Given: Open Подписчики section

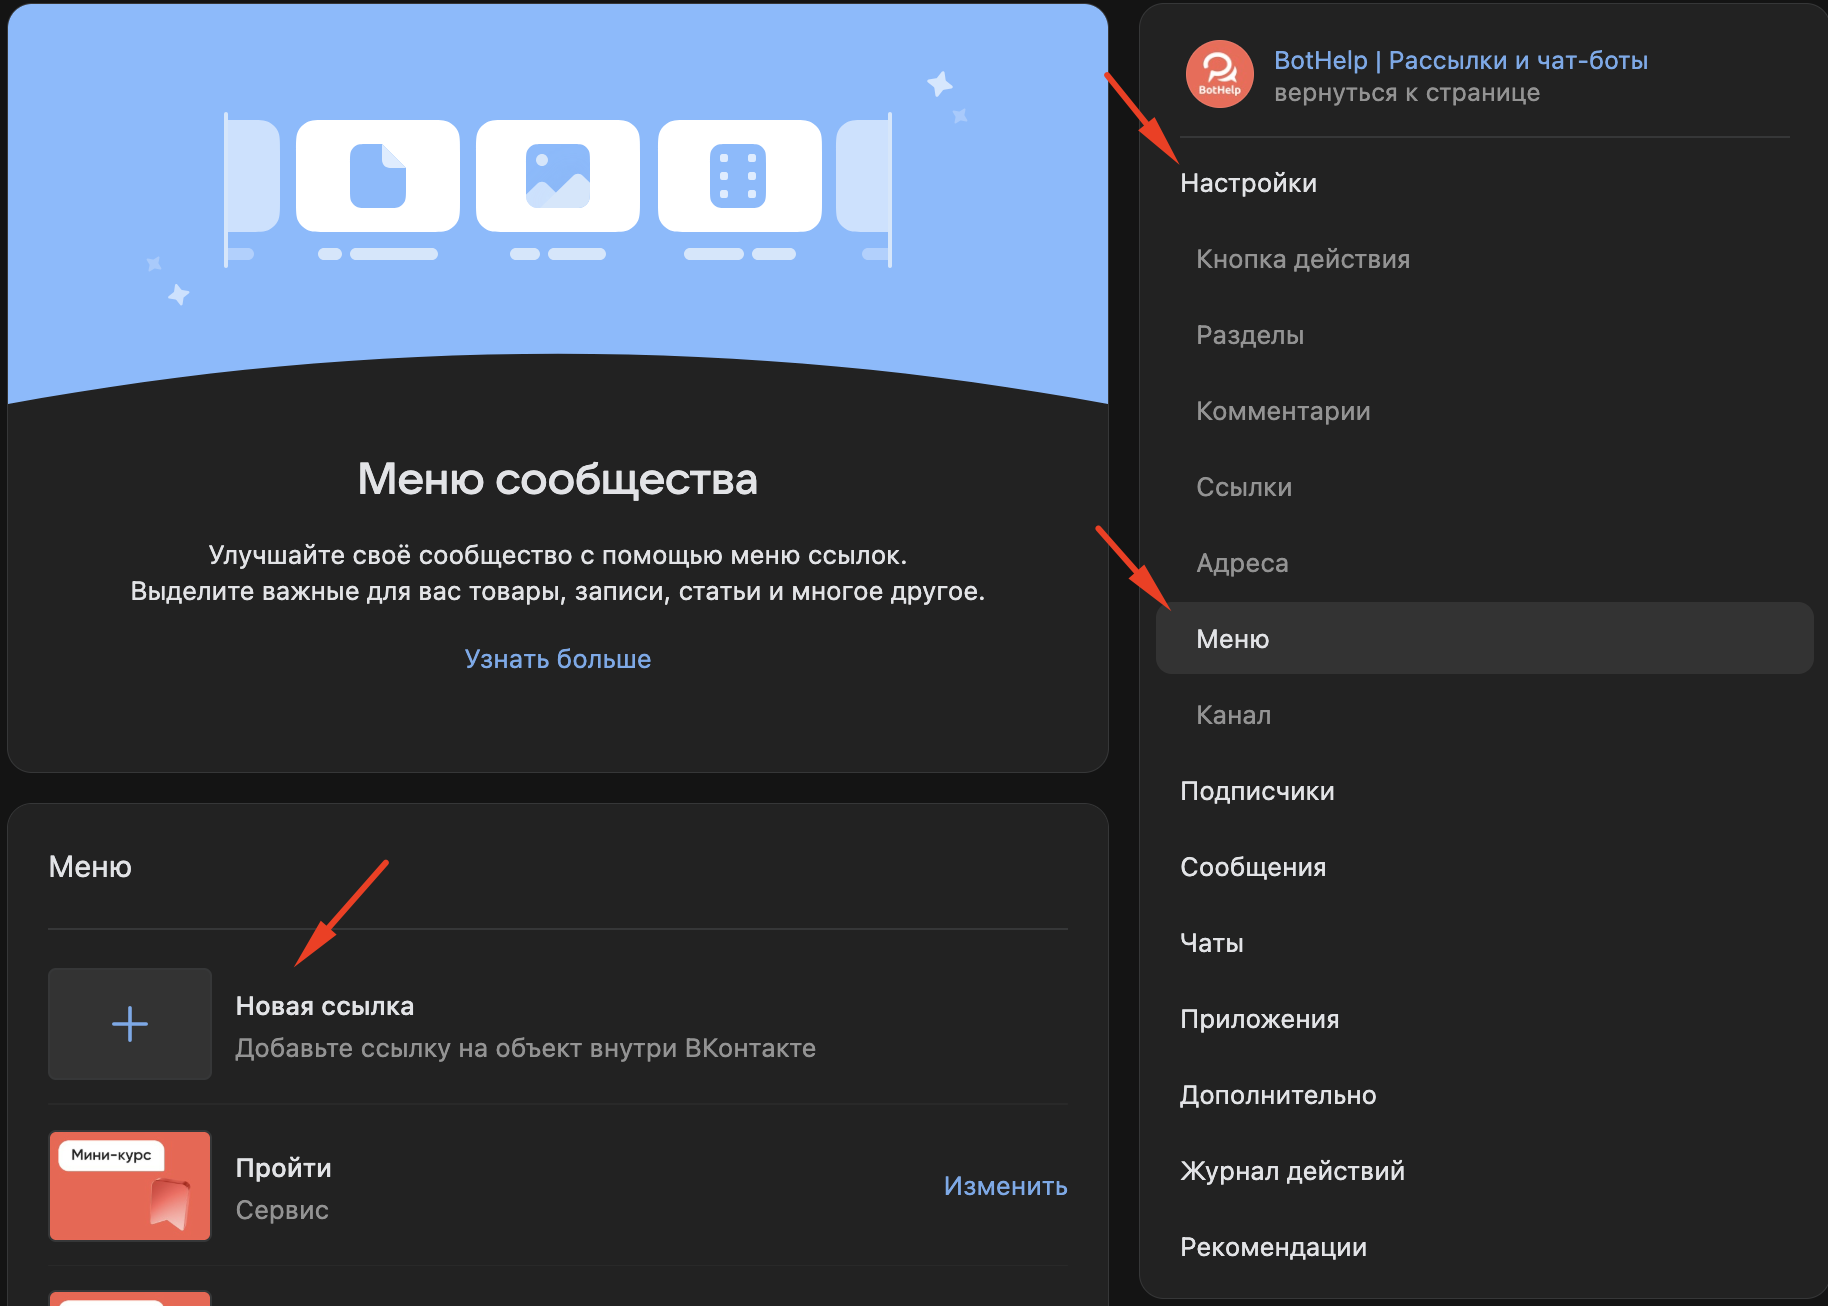Looking at the screenshot, I should click(x=1256, y=791).
